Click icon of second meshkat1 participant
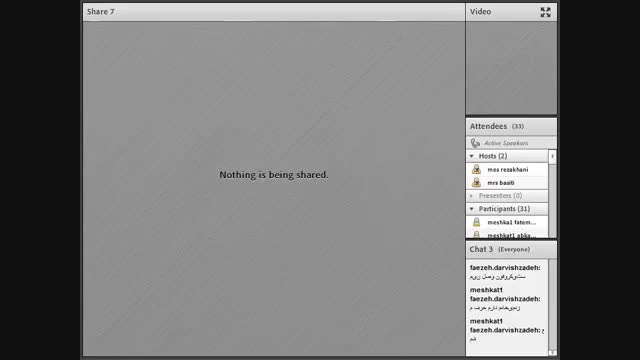The height and width of the screenshot is (360, 640). (476, 235)
